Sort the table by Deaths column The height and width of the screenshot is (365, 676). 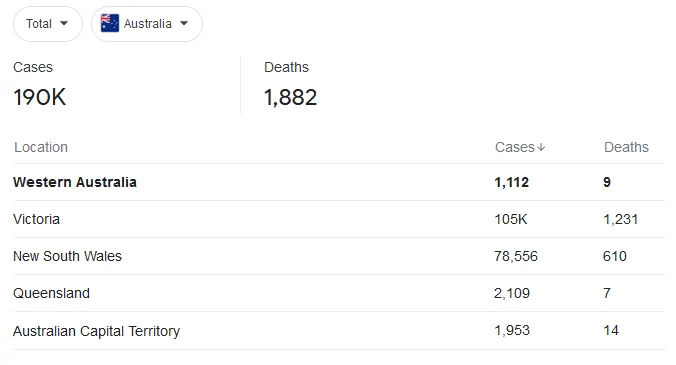(x=626, y=147)
